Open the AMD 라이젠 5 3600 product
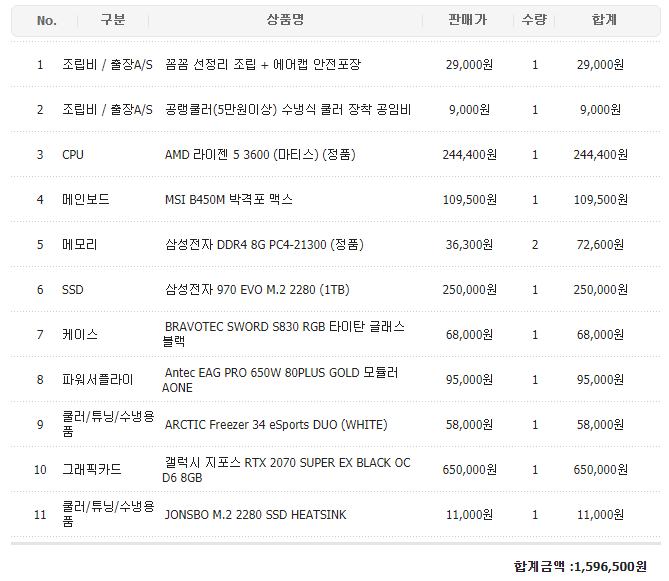 click(260, 154)
